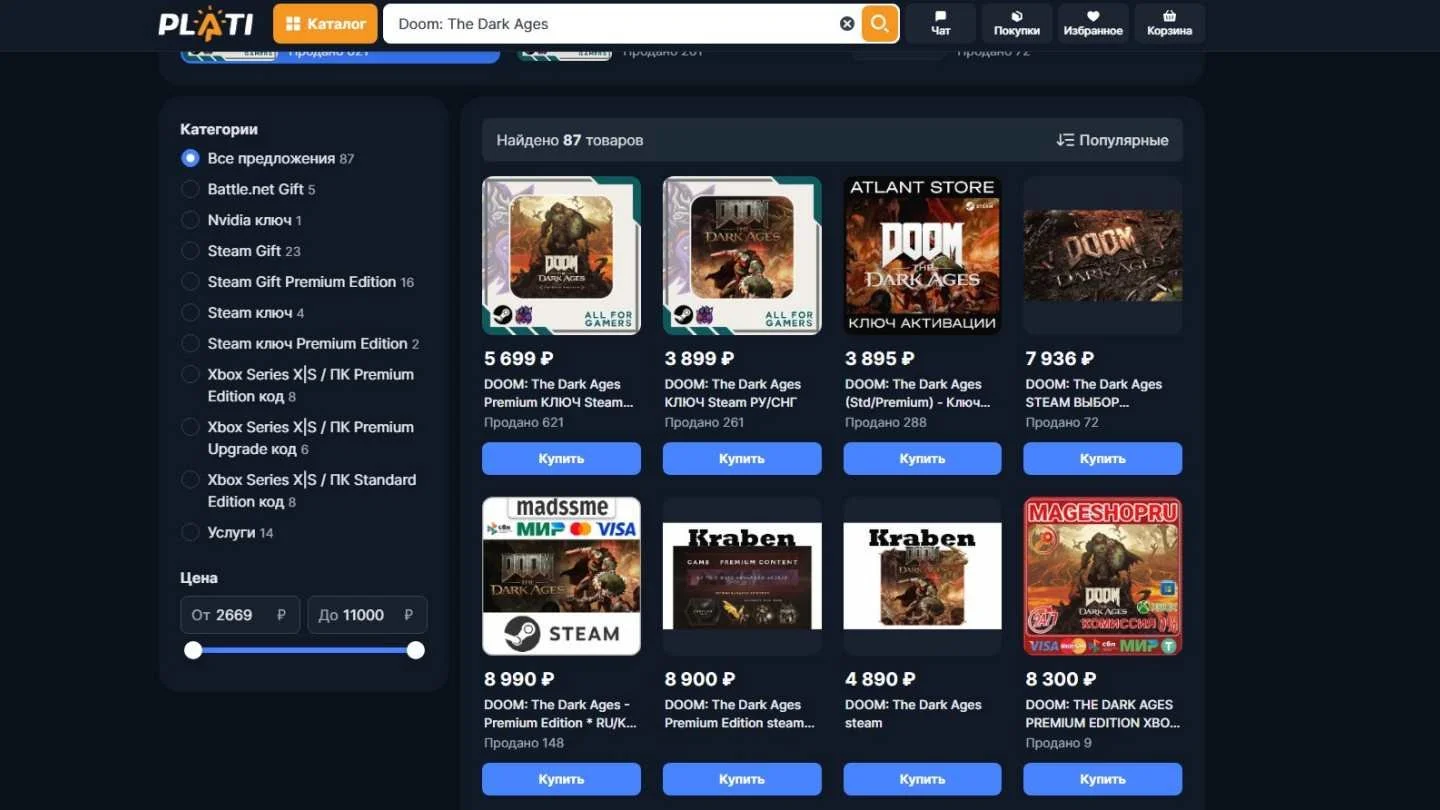Open title link Premium Edition * RU/K…

click(x=561, y=714)
